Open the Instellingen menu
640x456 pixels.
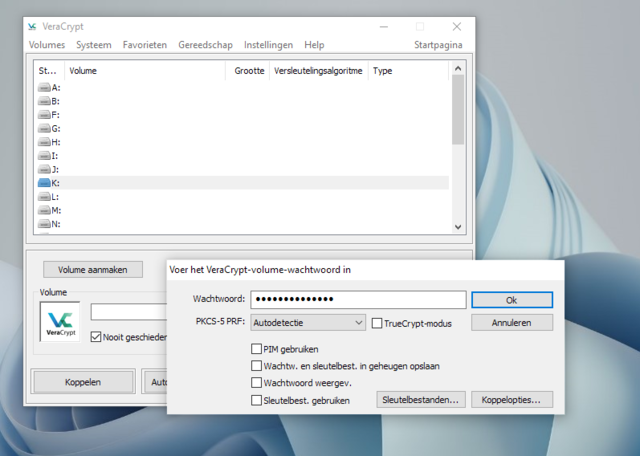pos(268,45)
